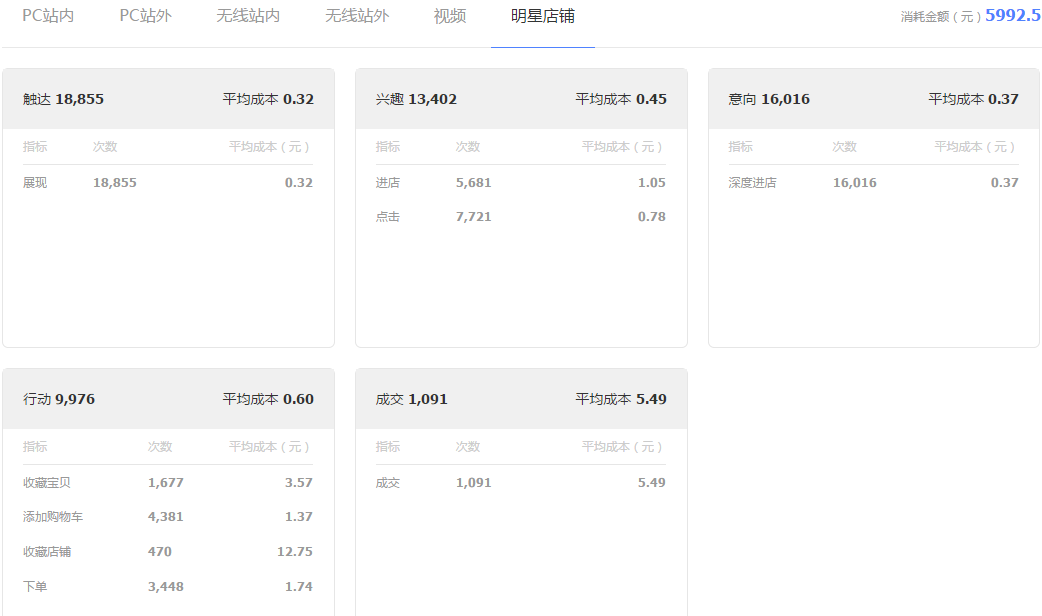Select the 明星店铺 tab
Screen dimensions: 1042x616
[542, 17]
